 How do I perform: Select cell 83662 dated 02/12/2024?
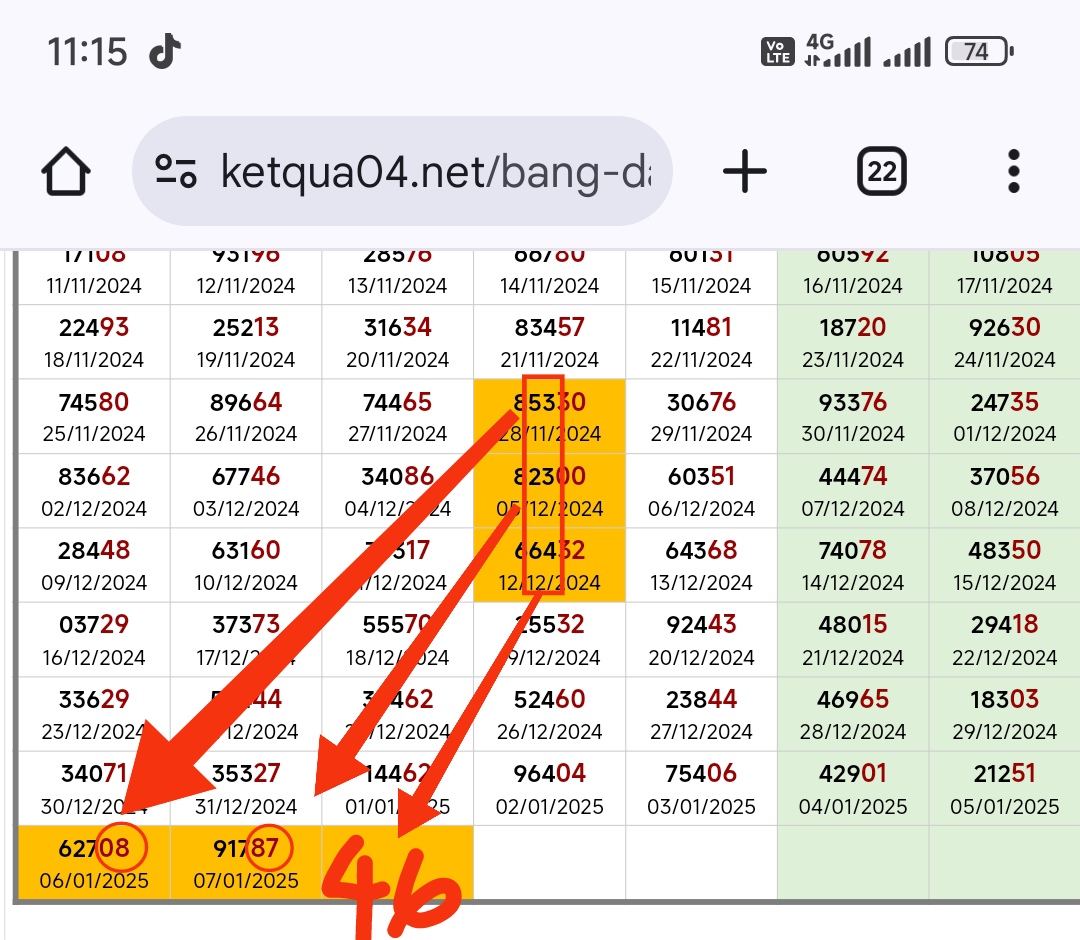(94, 491)
